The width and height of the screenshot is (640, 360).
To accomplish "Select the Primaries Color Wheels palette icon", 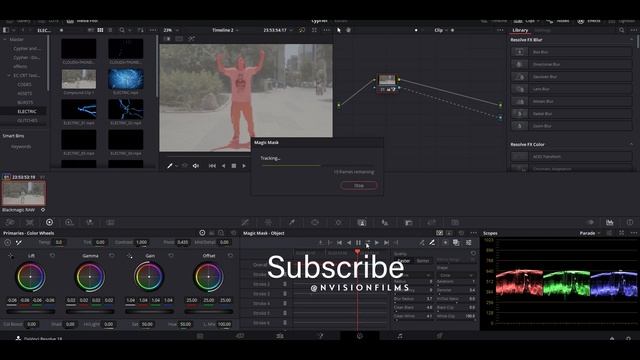I will (49, 222).
